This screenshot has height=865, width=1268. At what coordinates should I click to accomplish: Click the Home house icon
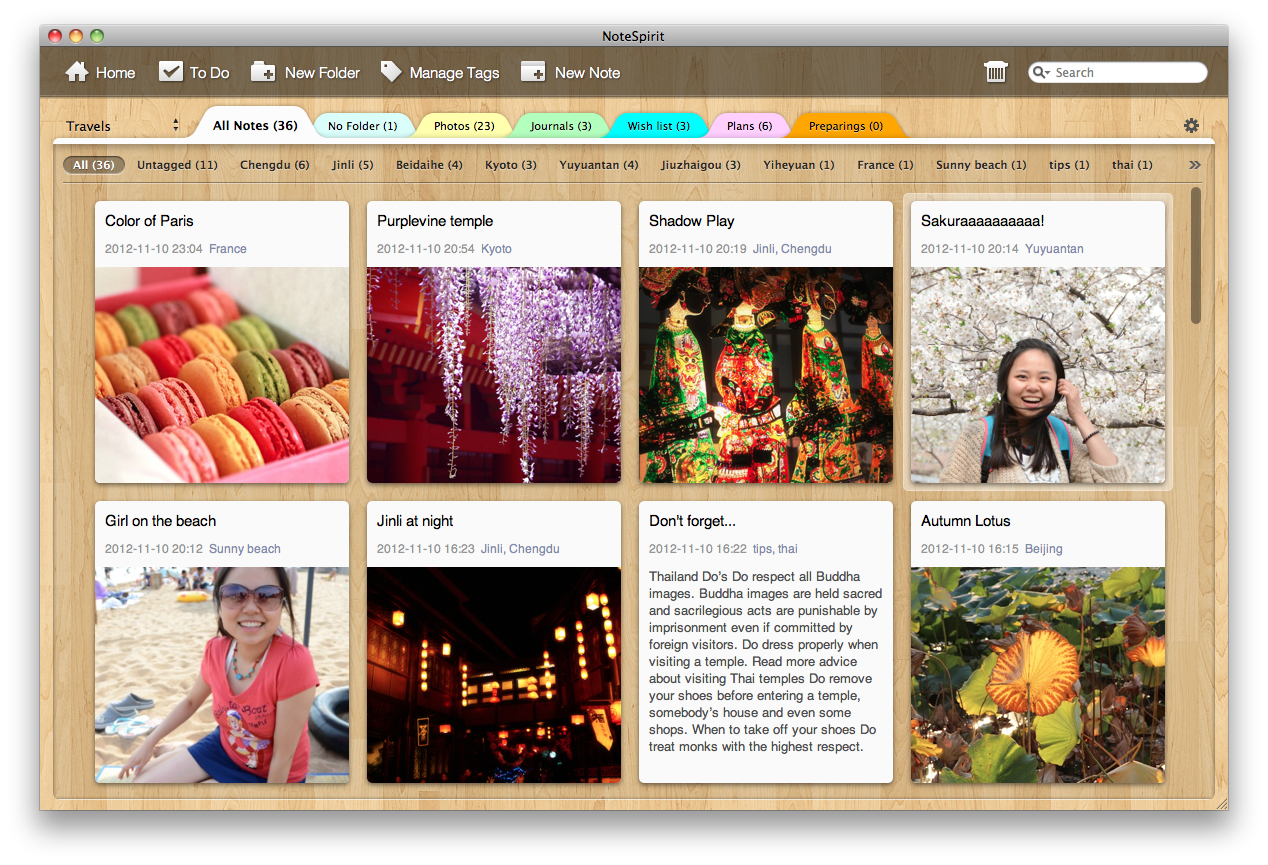77,72
